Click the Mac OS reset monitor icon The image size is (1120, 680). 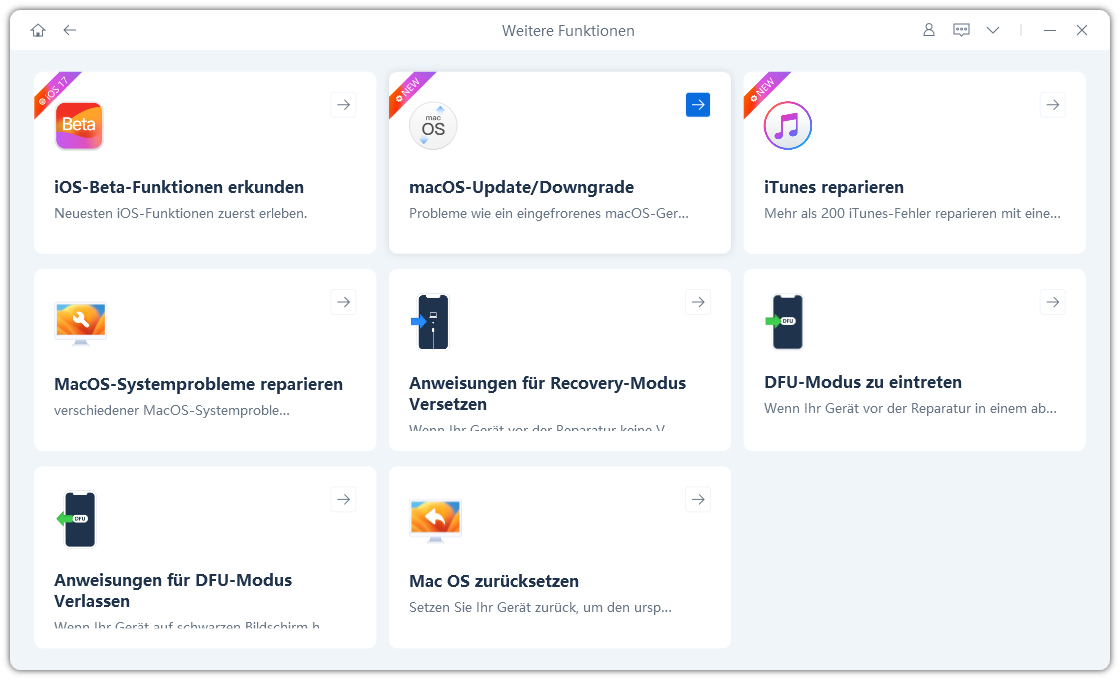pos(435,520)
